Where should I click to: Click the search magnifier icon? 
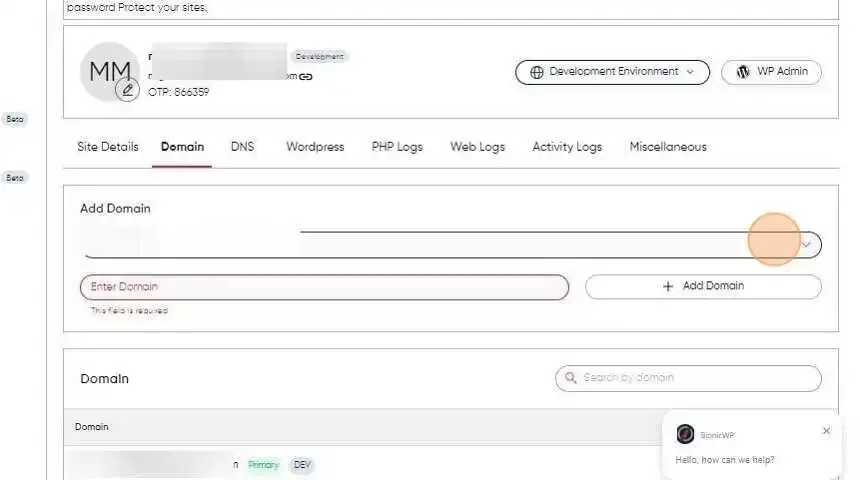tap(570, 378)
